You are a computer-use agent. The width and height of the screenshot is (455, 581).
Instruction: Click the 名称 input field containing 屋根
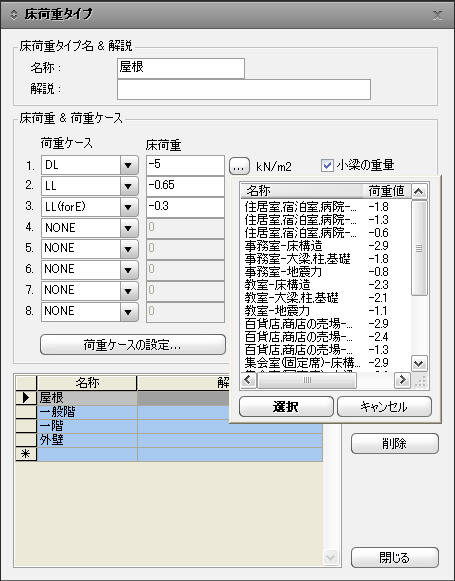point(181,68)
